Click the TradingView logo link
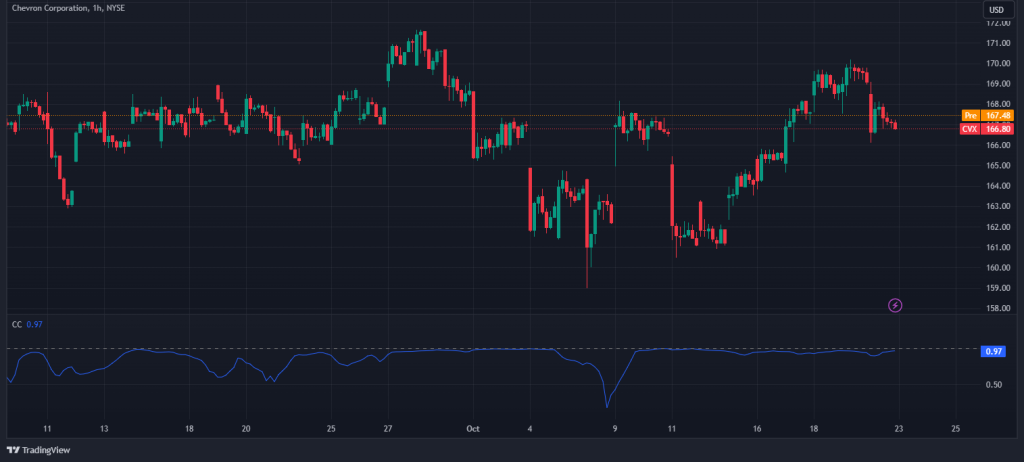The width and height of the screenshot is (1024, 462). (39, 450)
